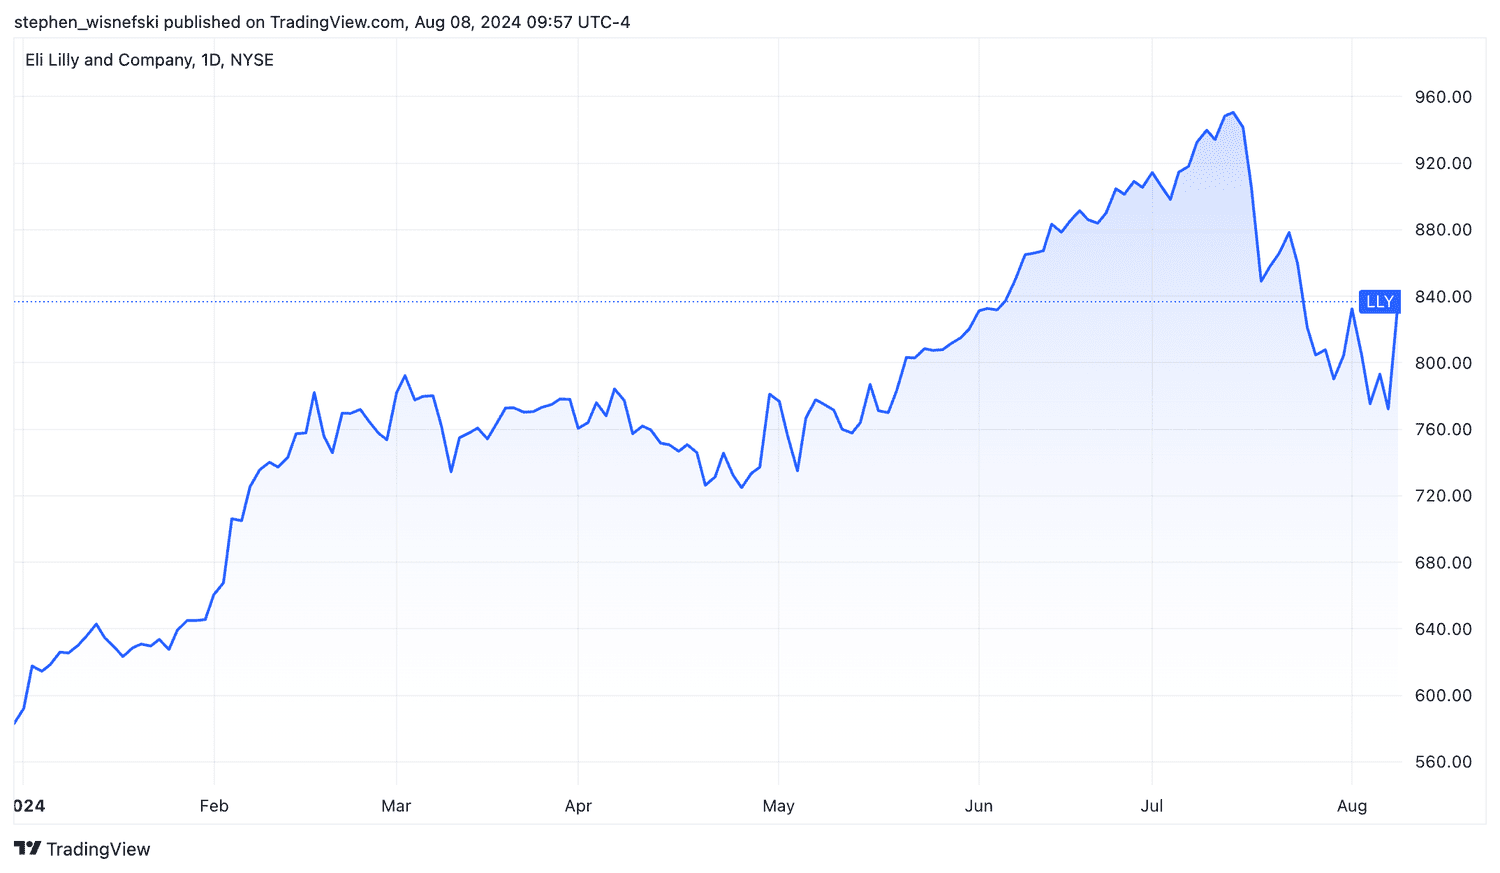Click the 920.00 price axis label
The width and height of the screenshot is (1500, 873).
[1443, 163]
